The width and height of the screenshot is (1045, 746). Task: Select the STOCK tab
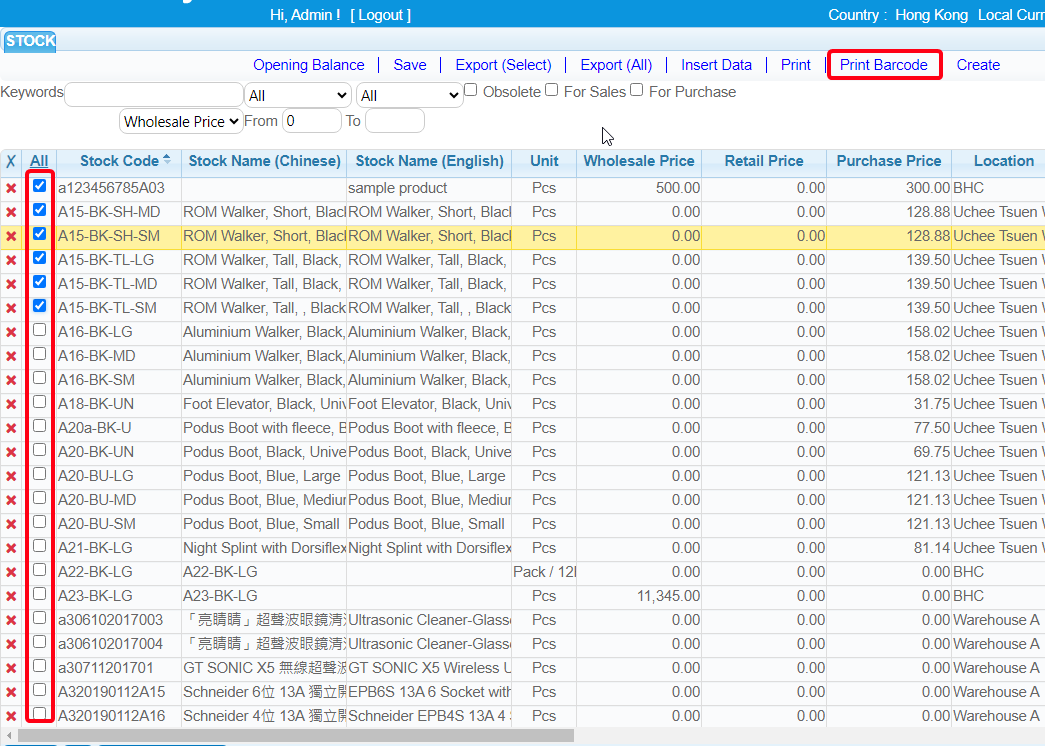coord(30,41)
